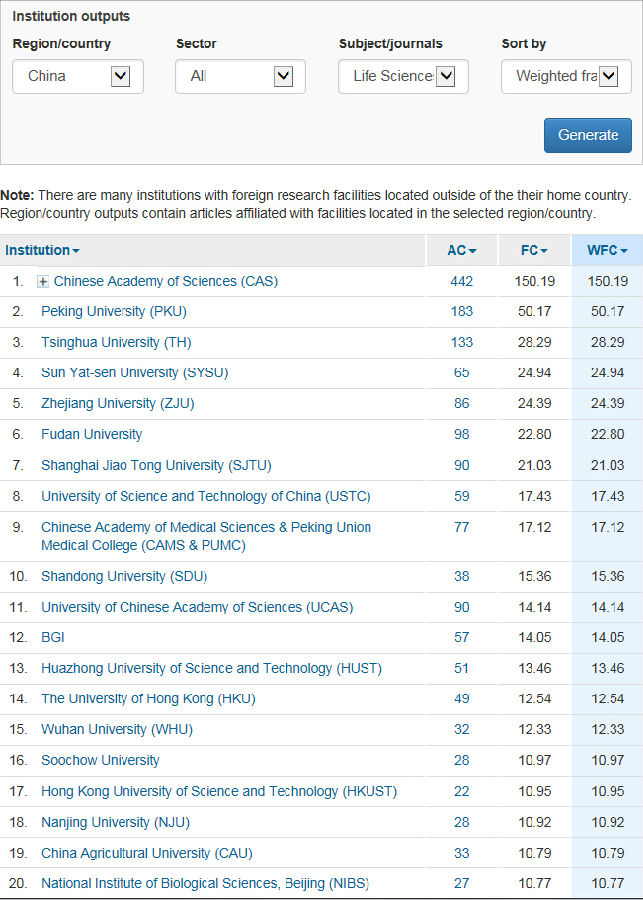Screen dimensions: 643x900
Task: Sort table by FC column header
Action: [x=534, y=250]
